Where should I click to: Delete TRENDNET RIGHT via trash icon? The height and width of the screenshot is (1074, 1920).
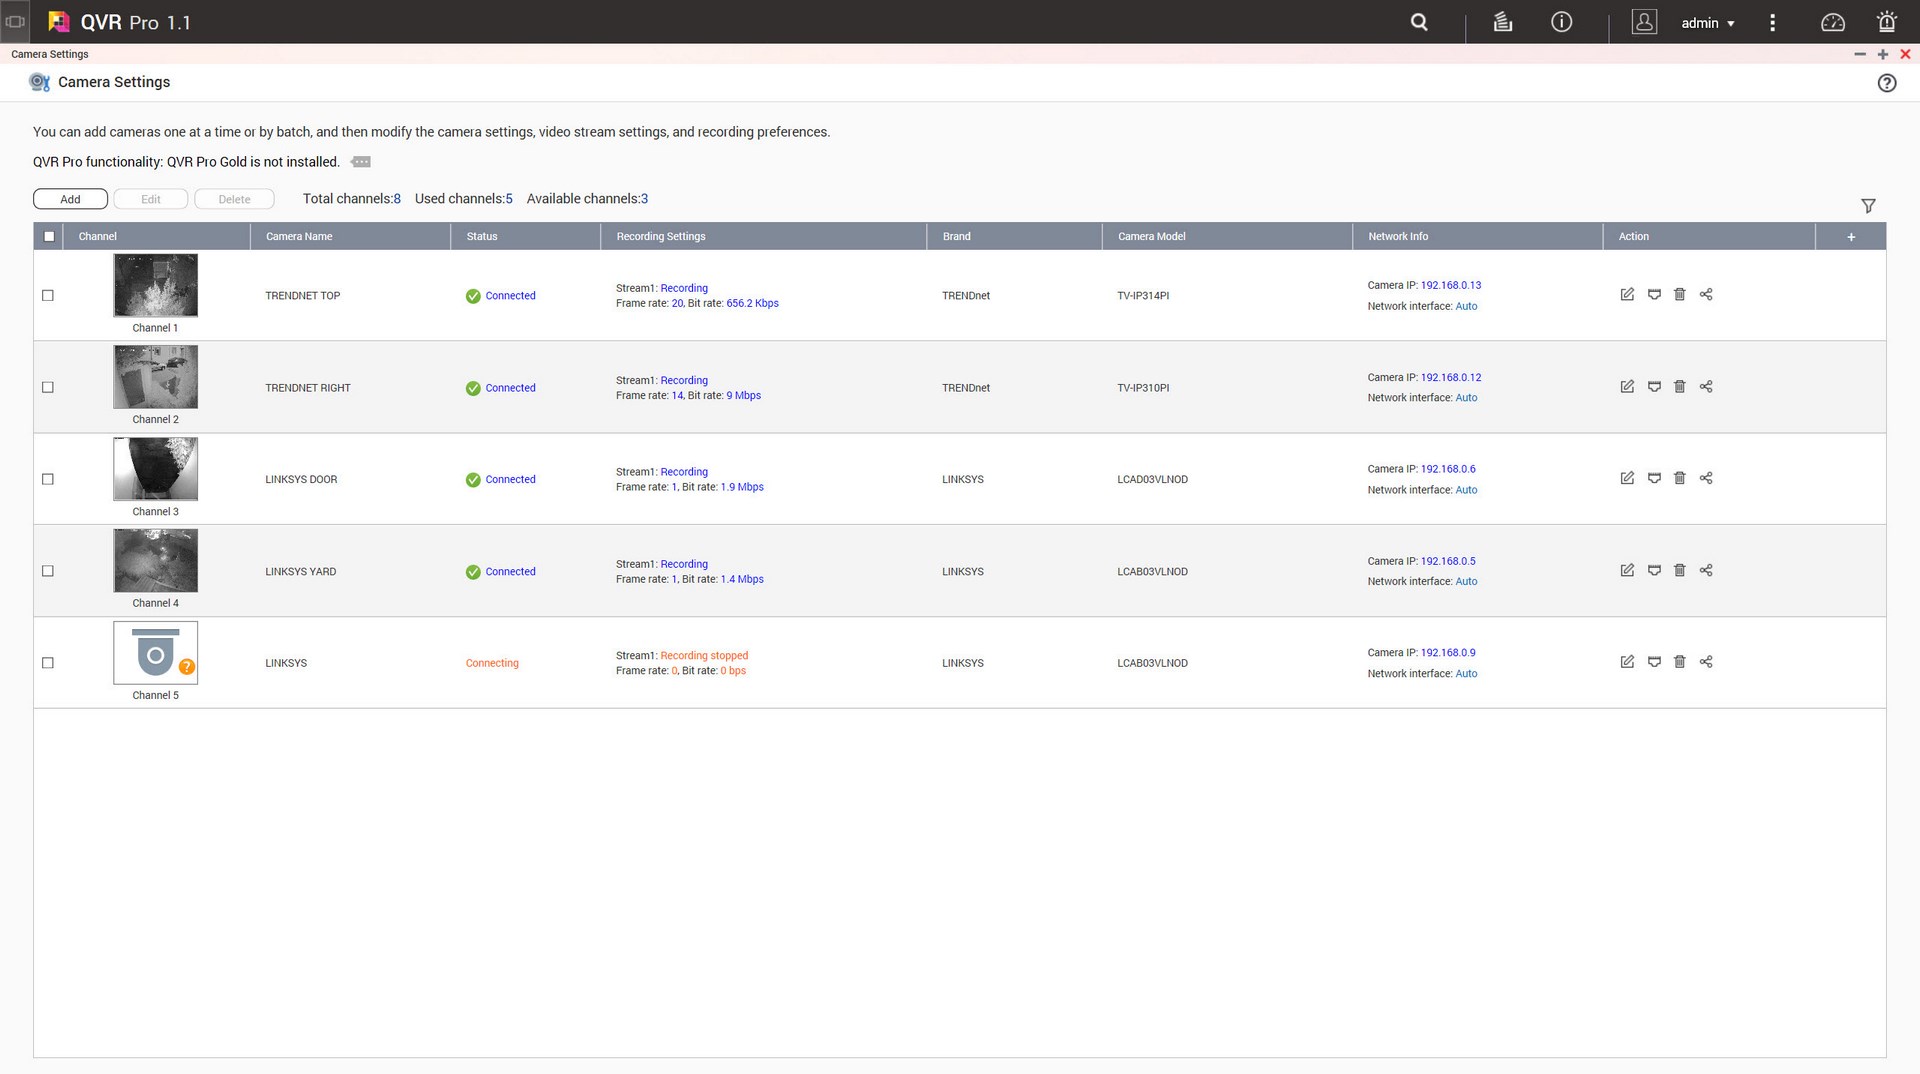[x=1679, y=386]
